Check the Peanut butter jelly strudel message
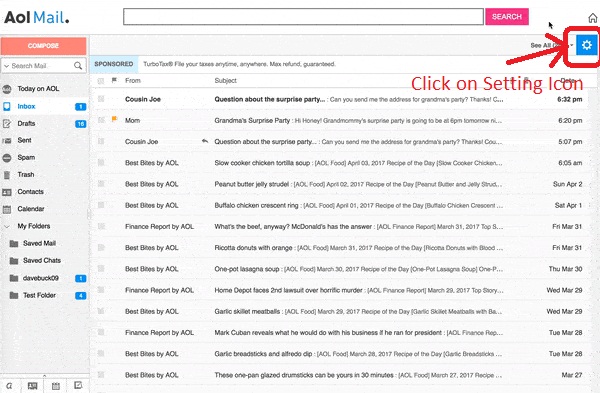The image size is (600, 393). (x=101, y=184)
